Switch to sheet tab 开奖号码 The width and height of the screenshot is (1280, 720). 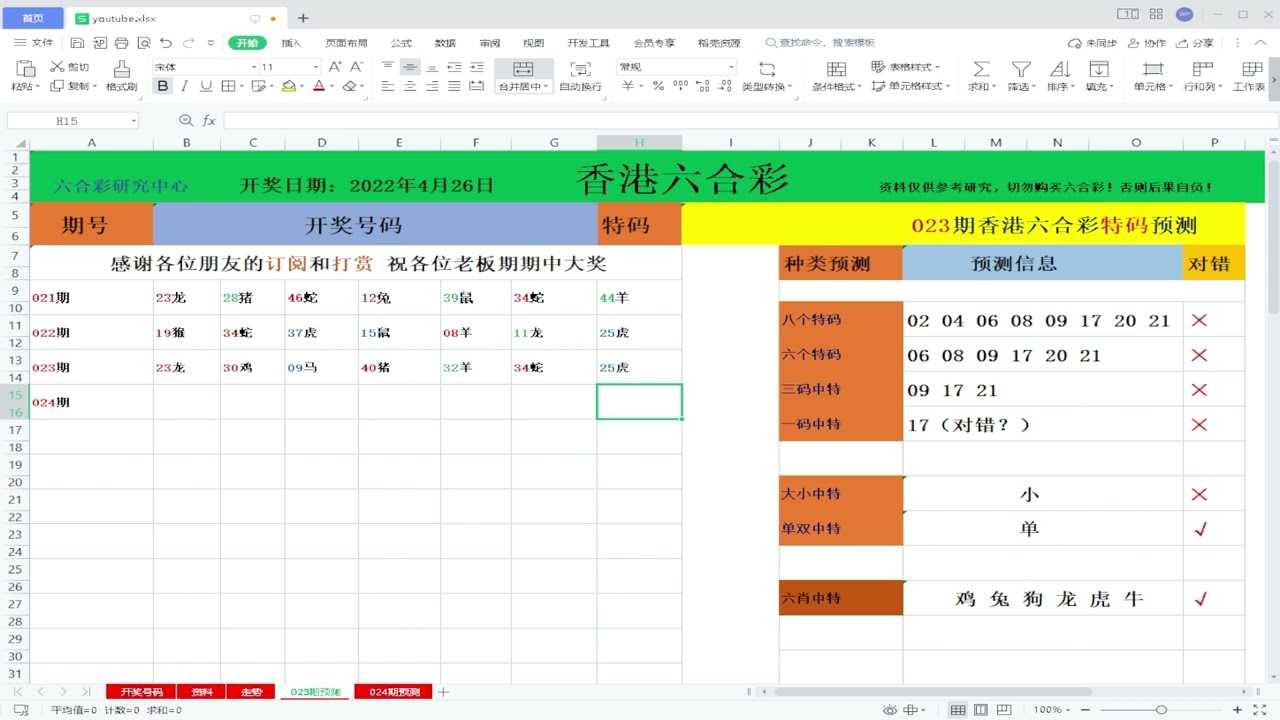[141, 692]
